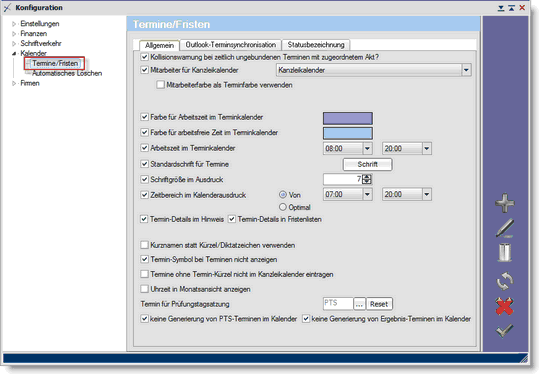Toggle Mitarbeiter für Kanzleikalender checkbox

144,70
